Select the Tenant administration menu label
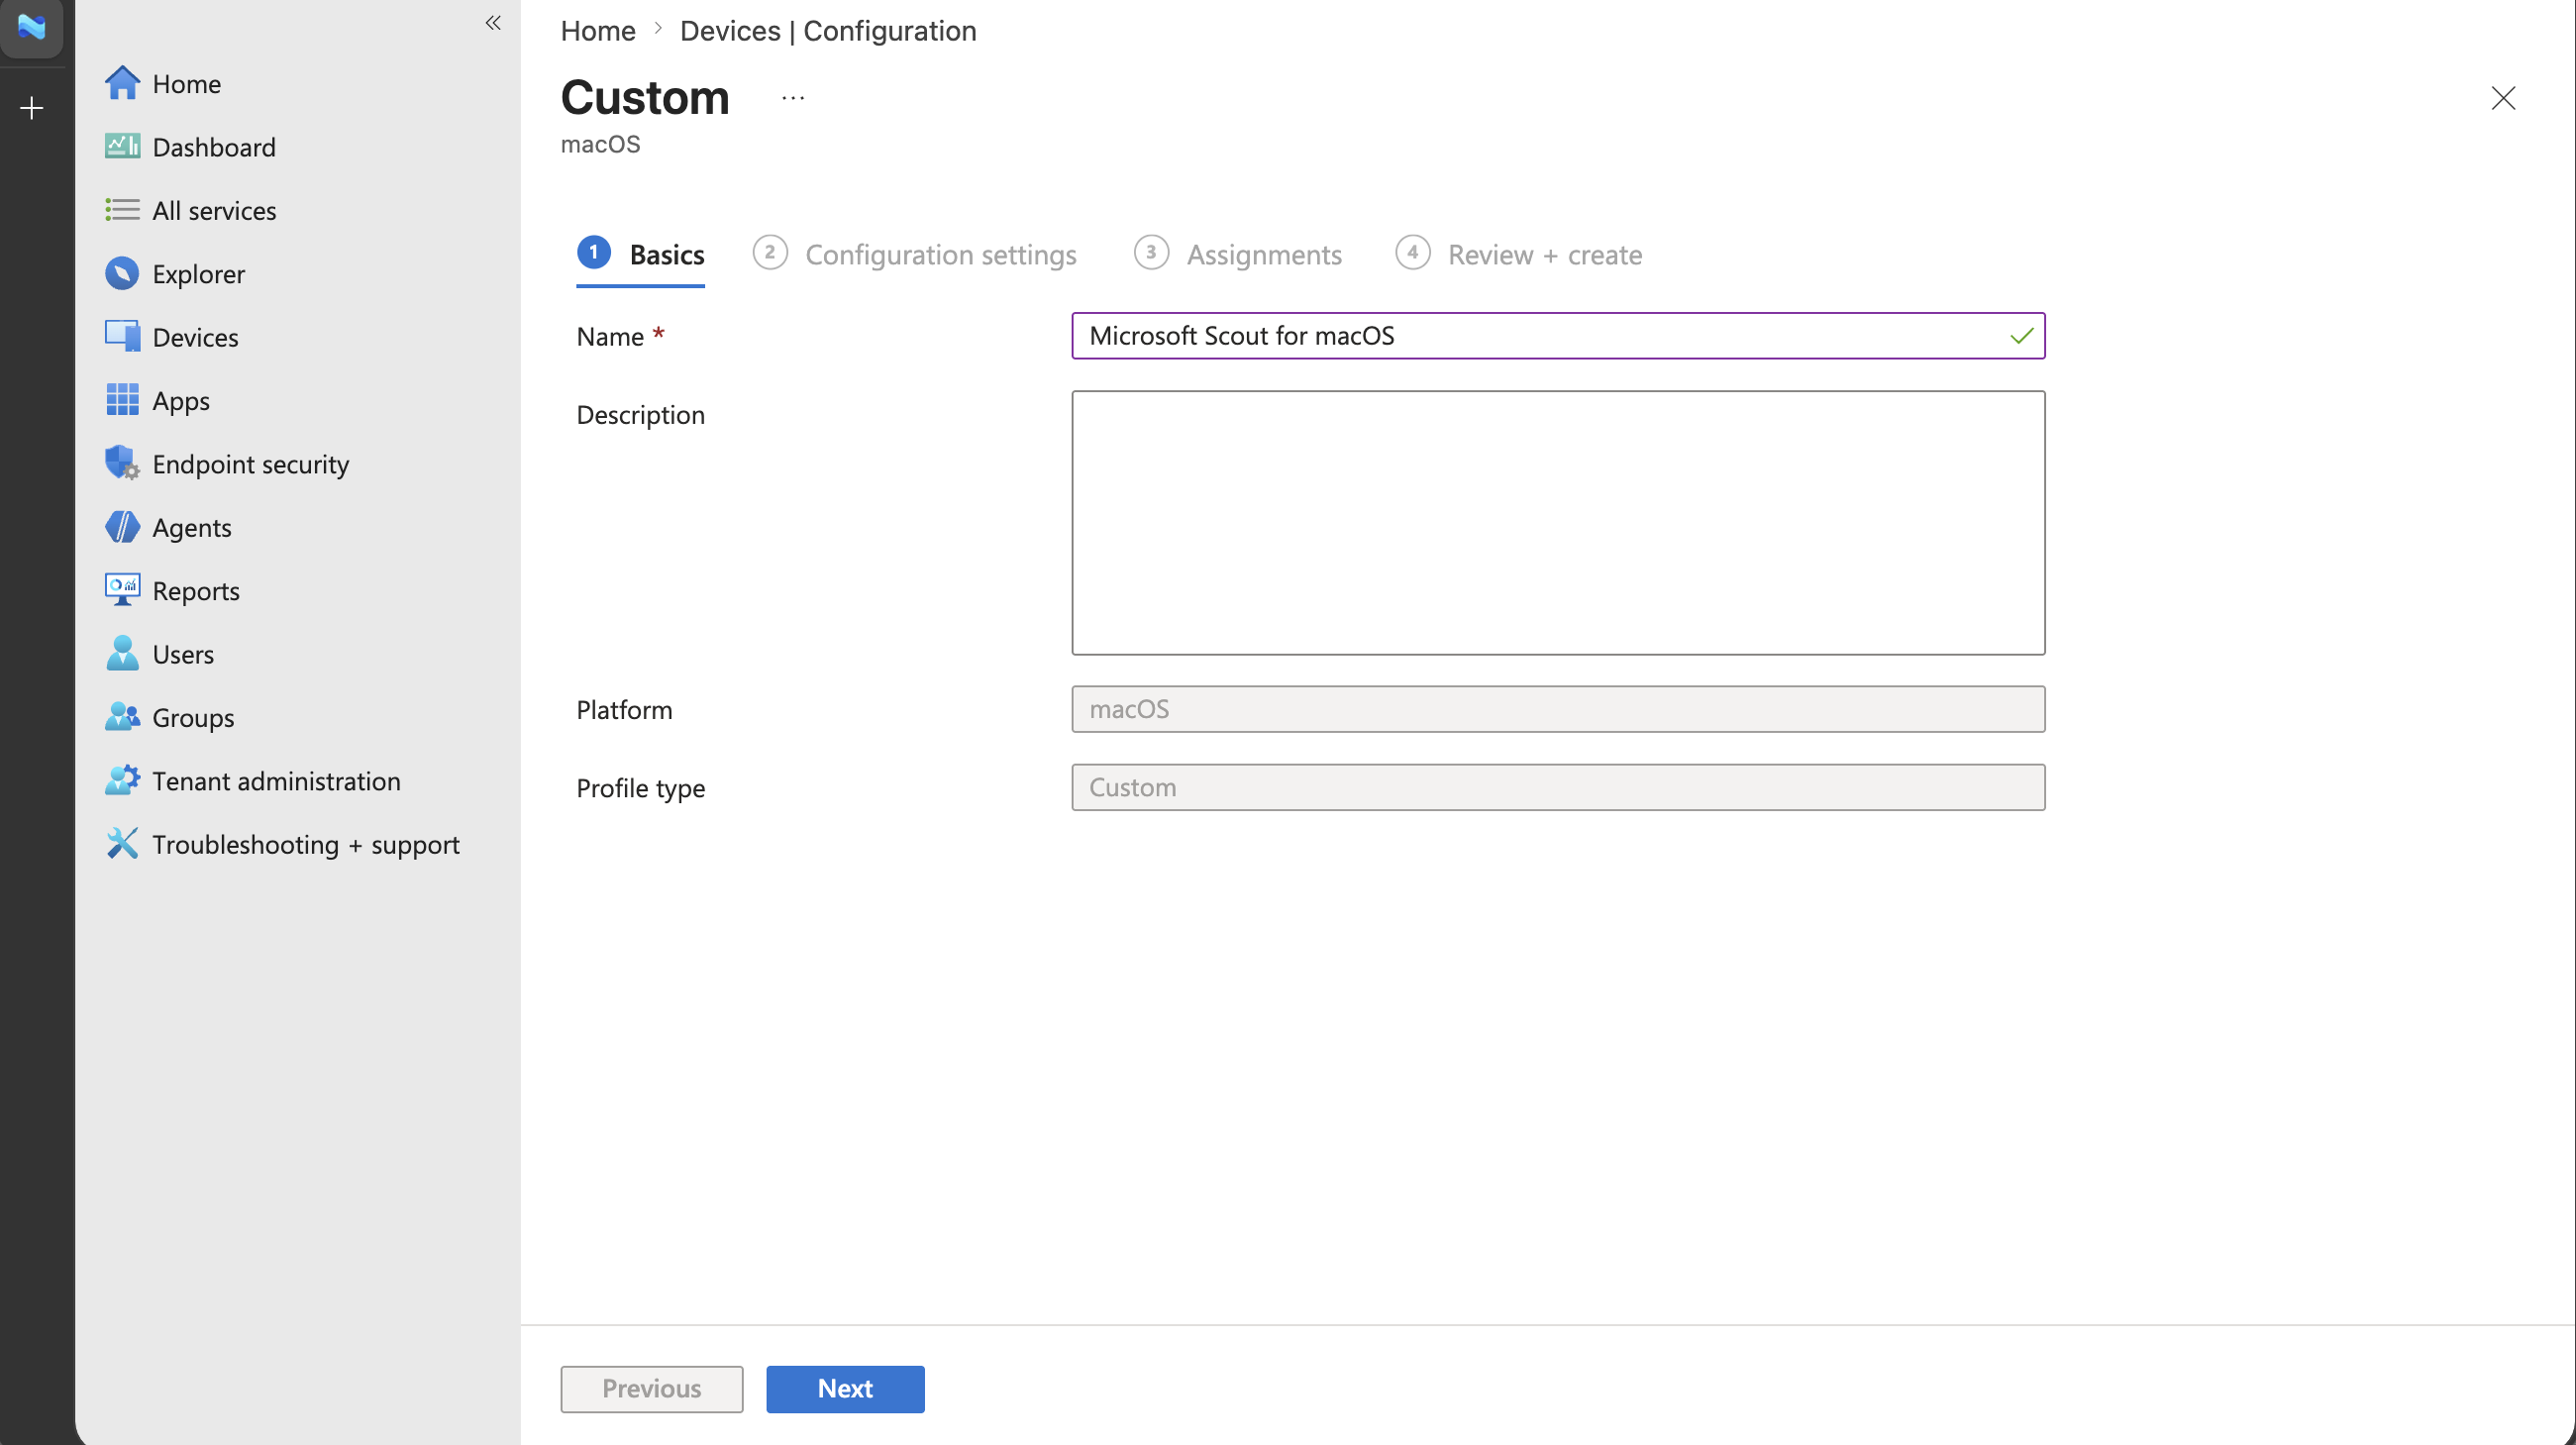This screenshot has width=2576, height=1445. tap(276, 781)
